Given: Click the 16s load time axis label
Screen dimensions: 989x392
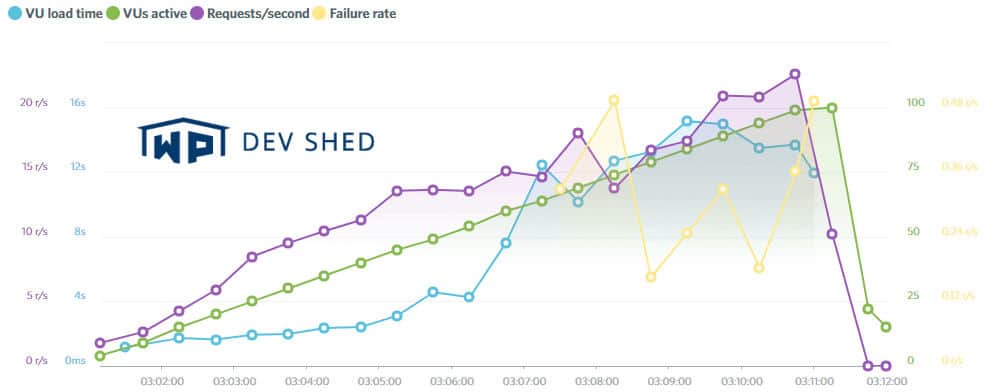Looking at the screenshot, I should click(x=78, y=102).
